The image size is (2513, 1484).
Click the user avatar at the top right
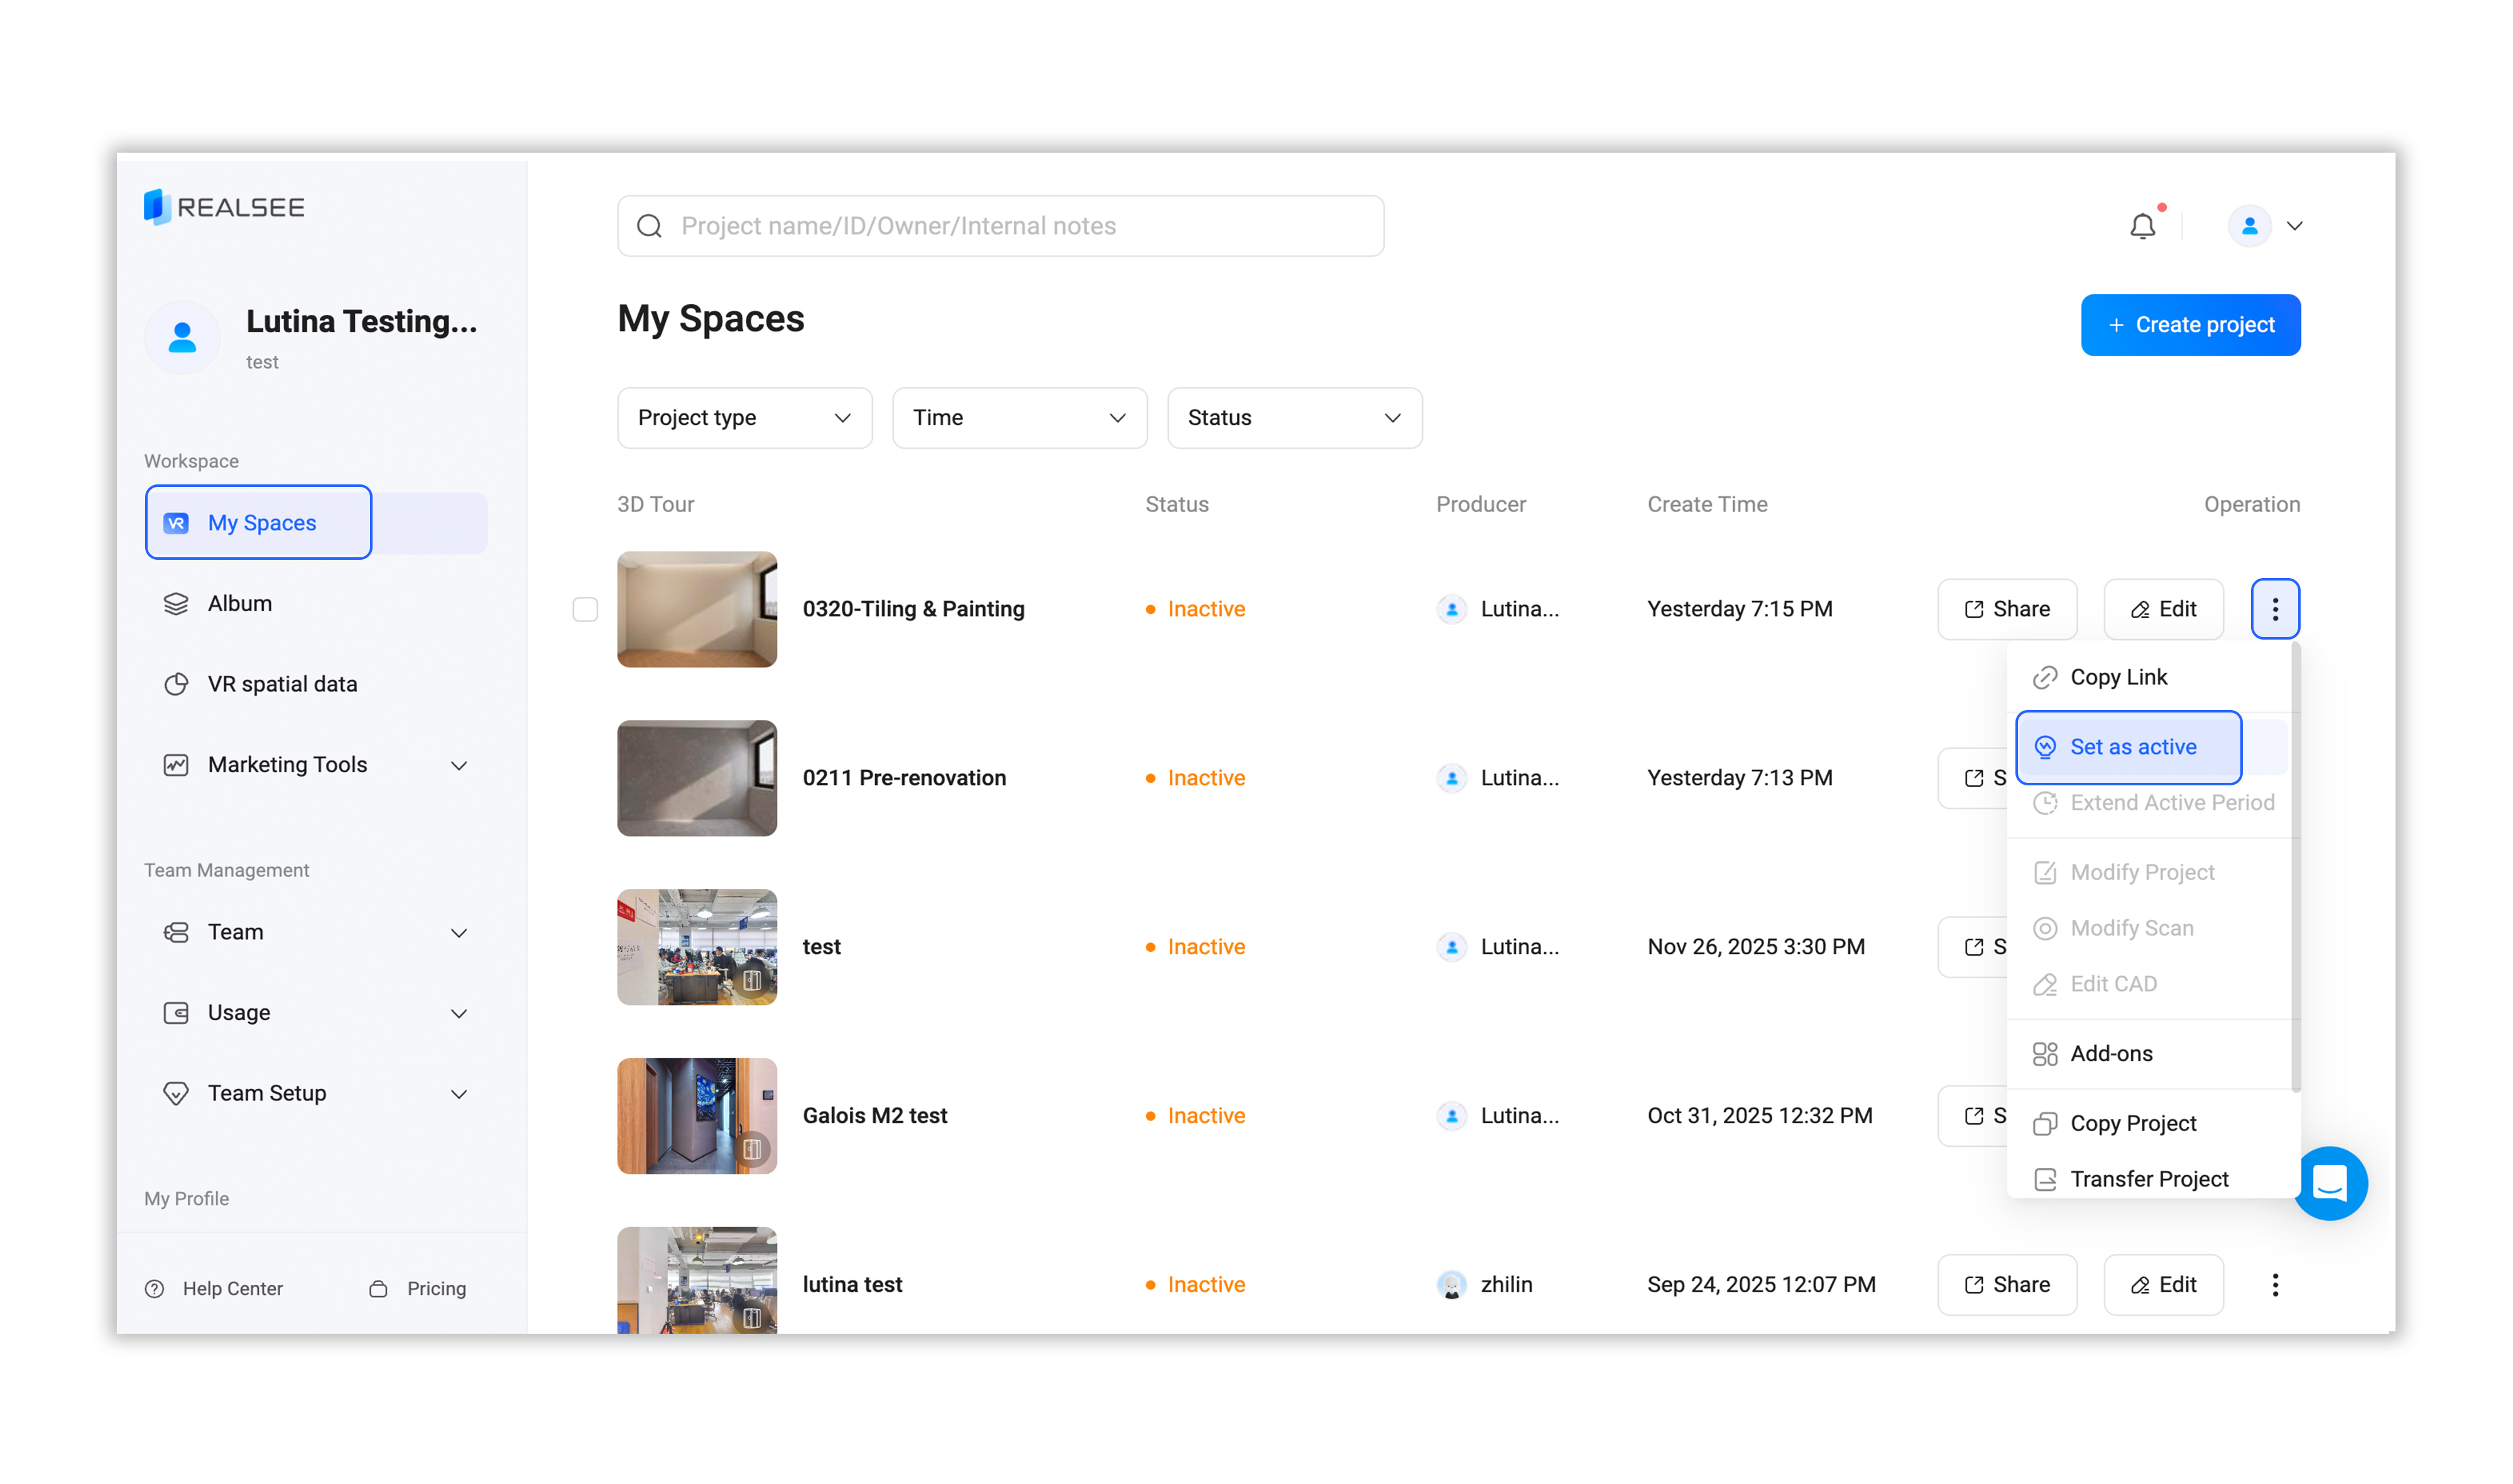coord(2250,226)
